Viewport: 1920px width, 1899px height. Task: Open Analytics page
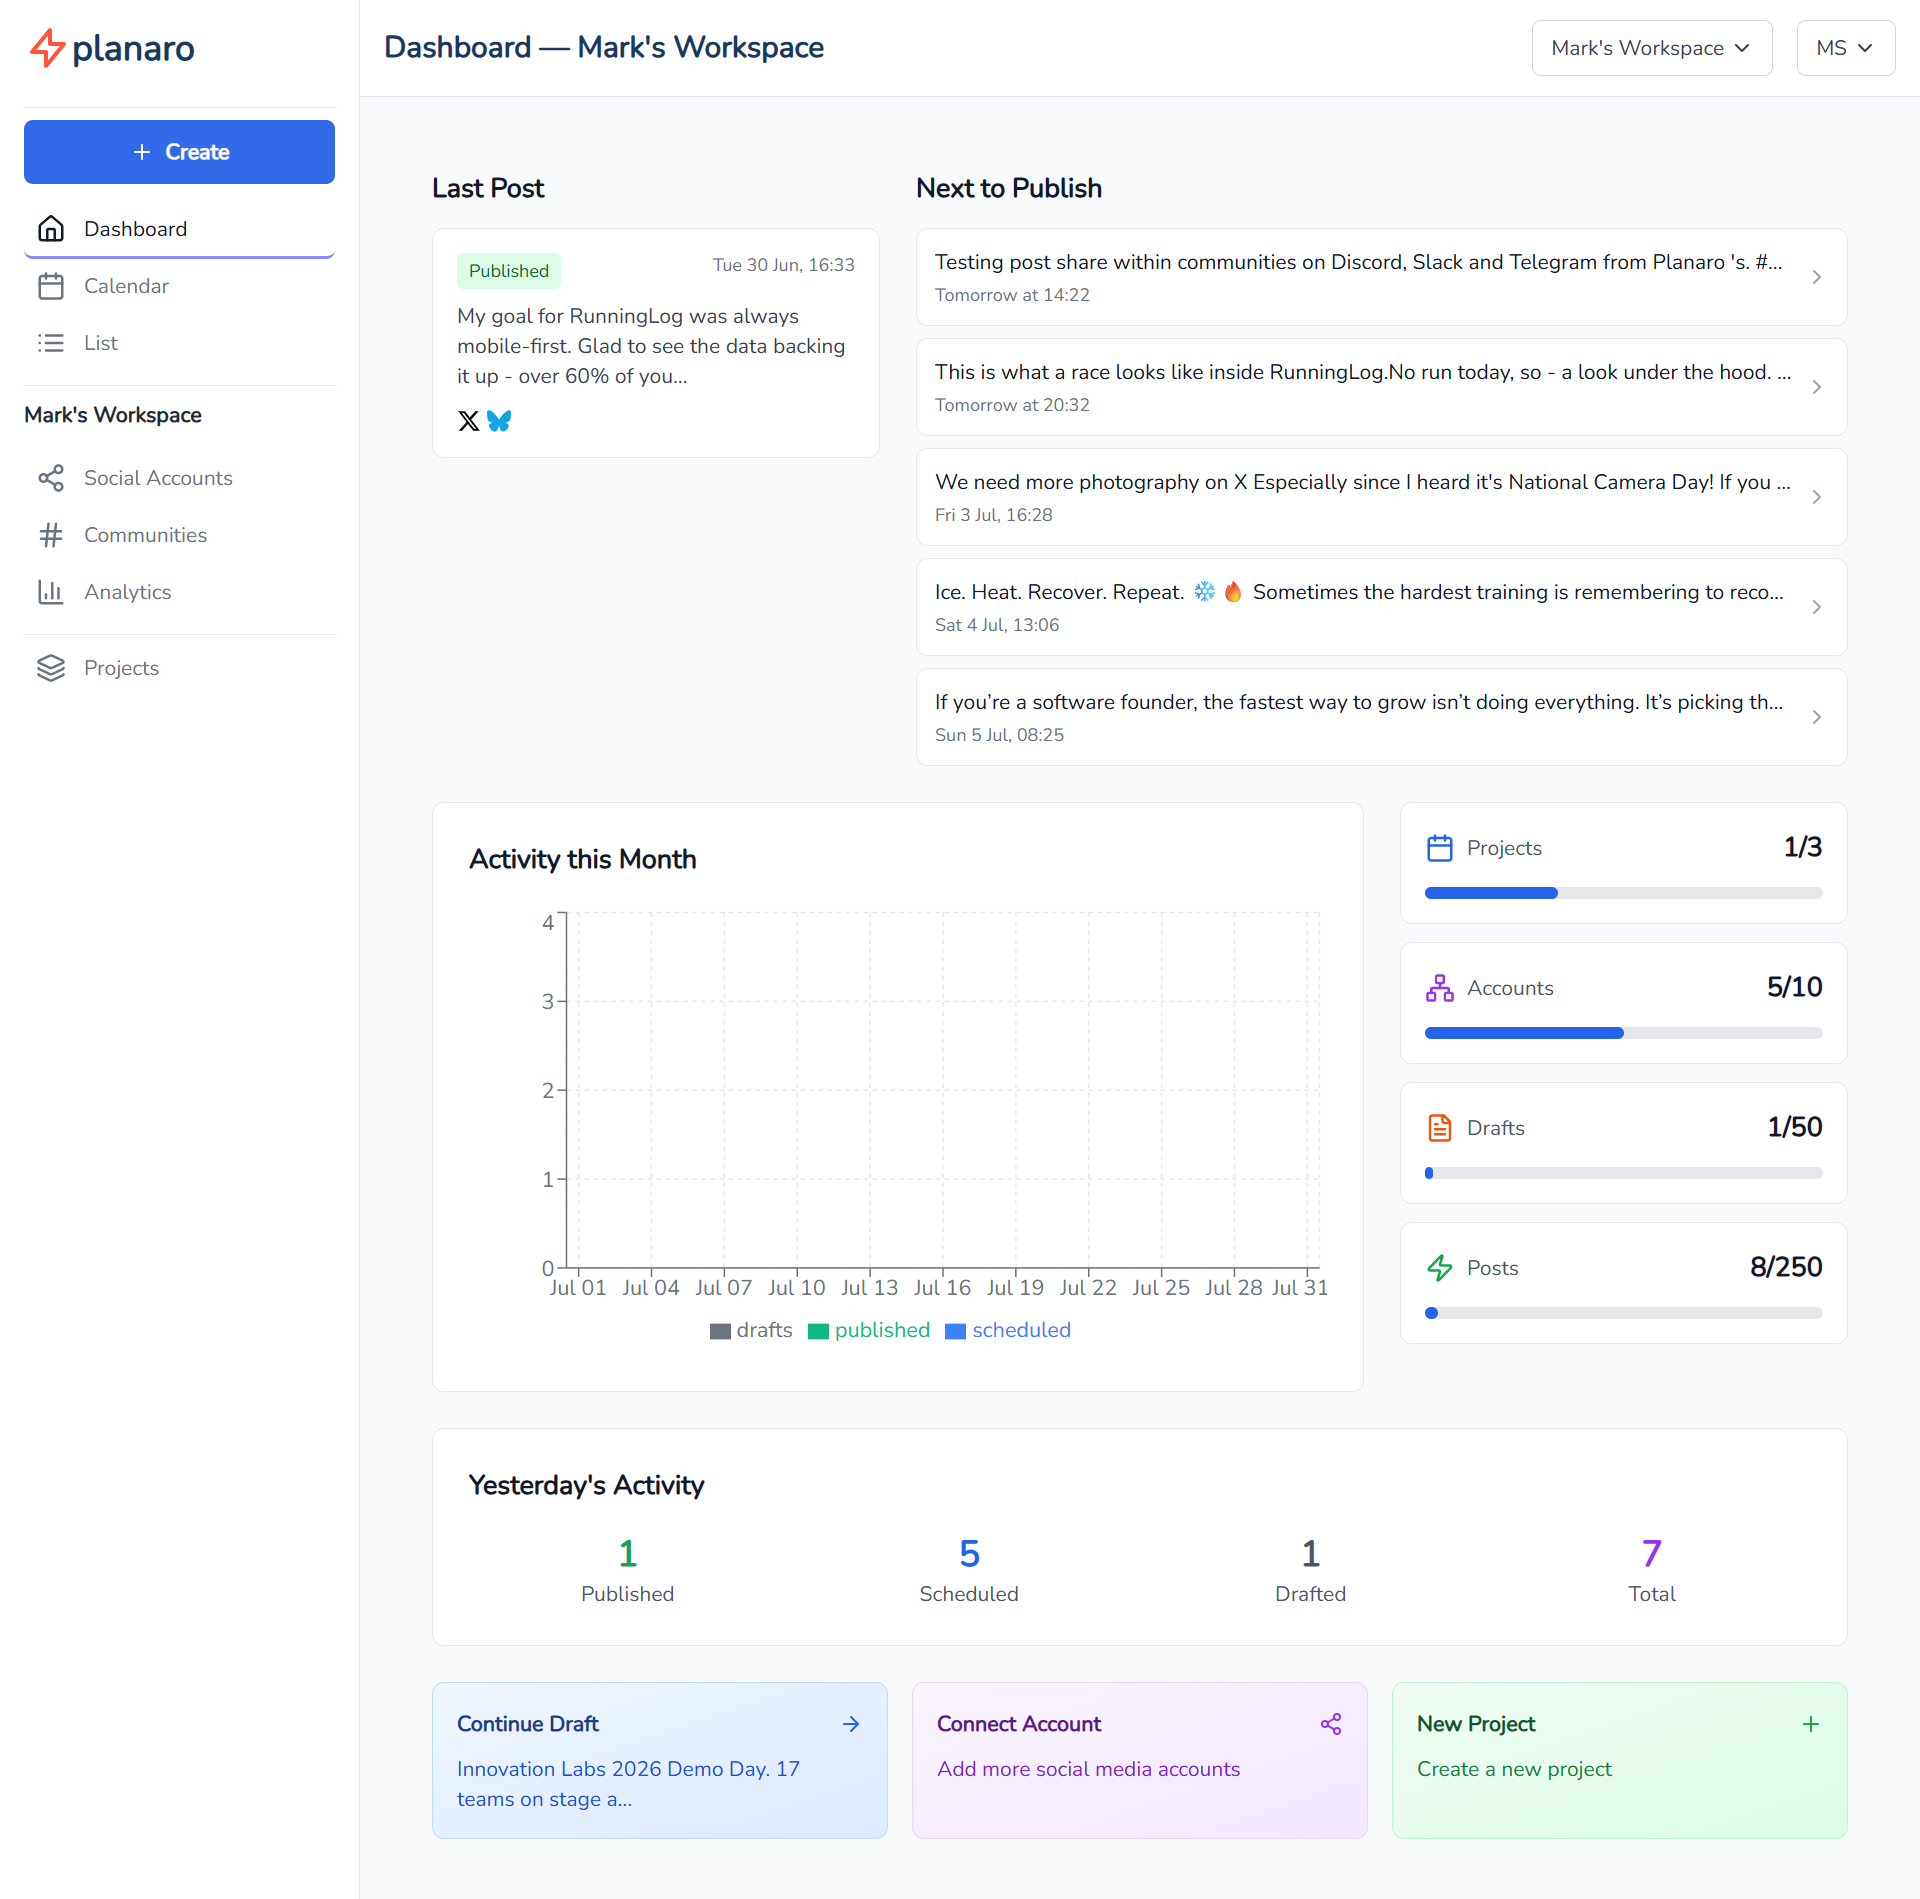pos(179,592)
